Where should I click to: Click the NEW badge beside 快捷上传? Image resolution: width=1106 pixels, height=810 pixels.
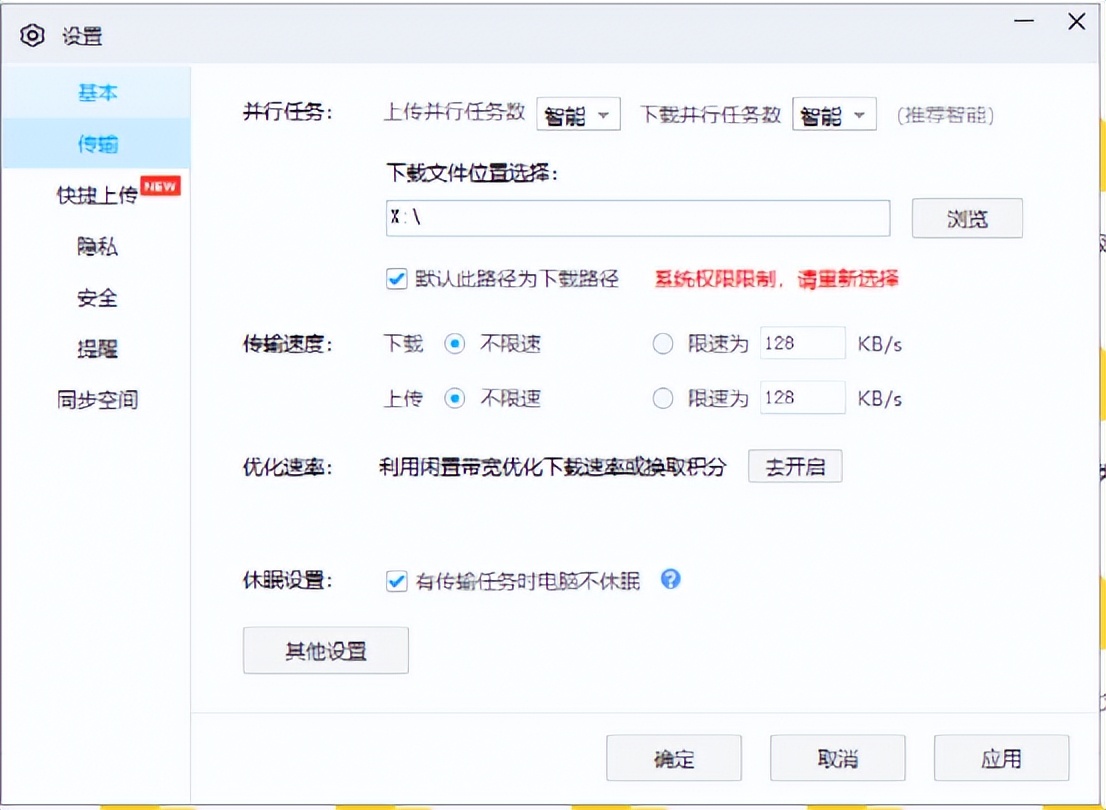160,184
